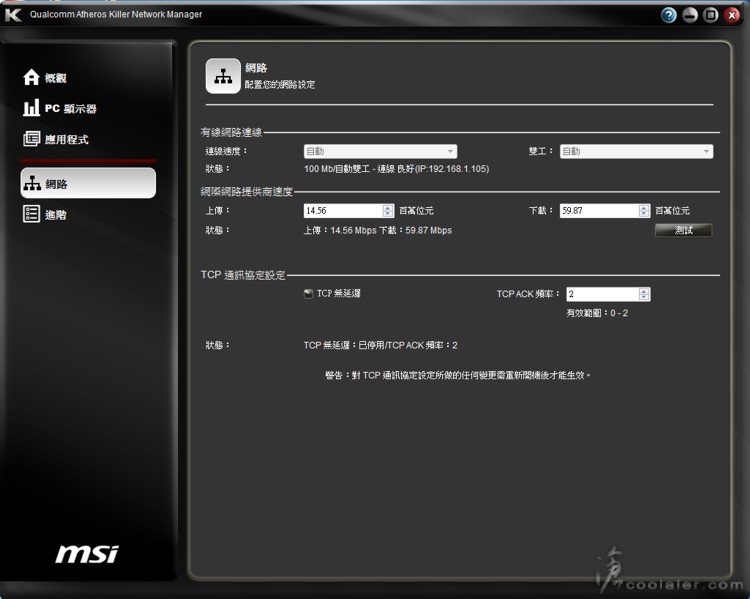Click the warning text starting with 警告
The width and height of the screenshot is (750, 599).
coord(458,375)
